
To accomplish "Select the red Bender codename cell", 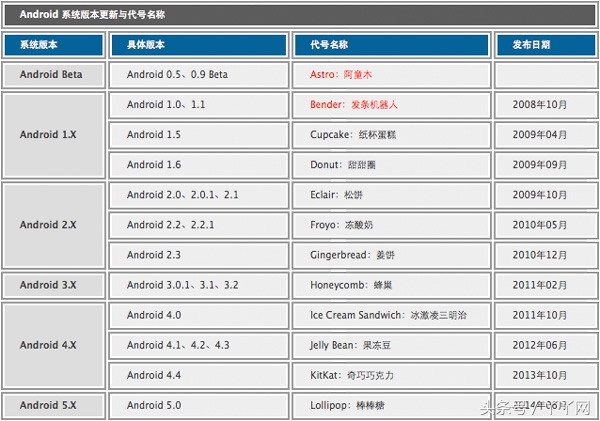I will pos(391,105).
